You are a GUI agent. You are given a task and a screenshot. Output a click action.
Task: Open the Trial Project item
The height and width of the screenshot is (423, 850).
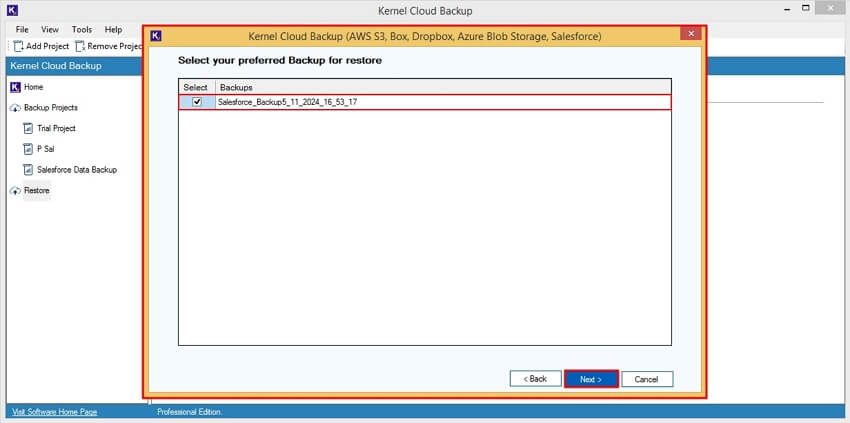point(56,129)
